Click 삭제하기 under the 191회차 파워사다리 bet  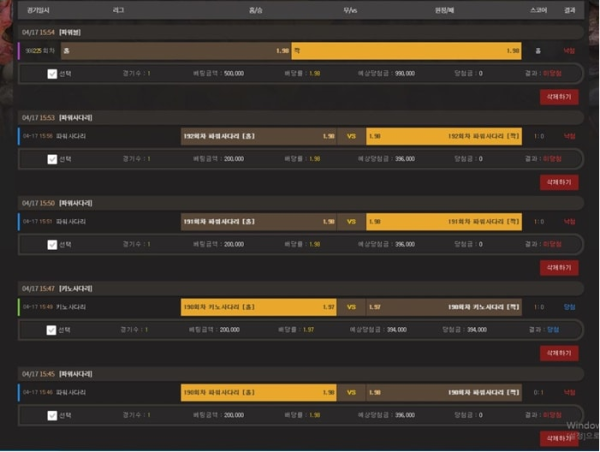(558, 267)
